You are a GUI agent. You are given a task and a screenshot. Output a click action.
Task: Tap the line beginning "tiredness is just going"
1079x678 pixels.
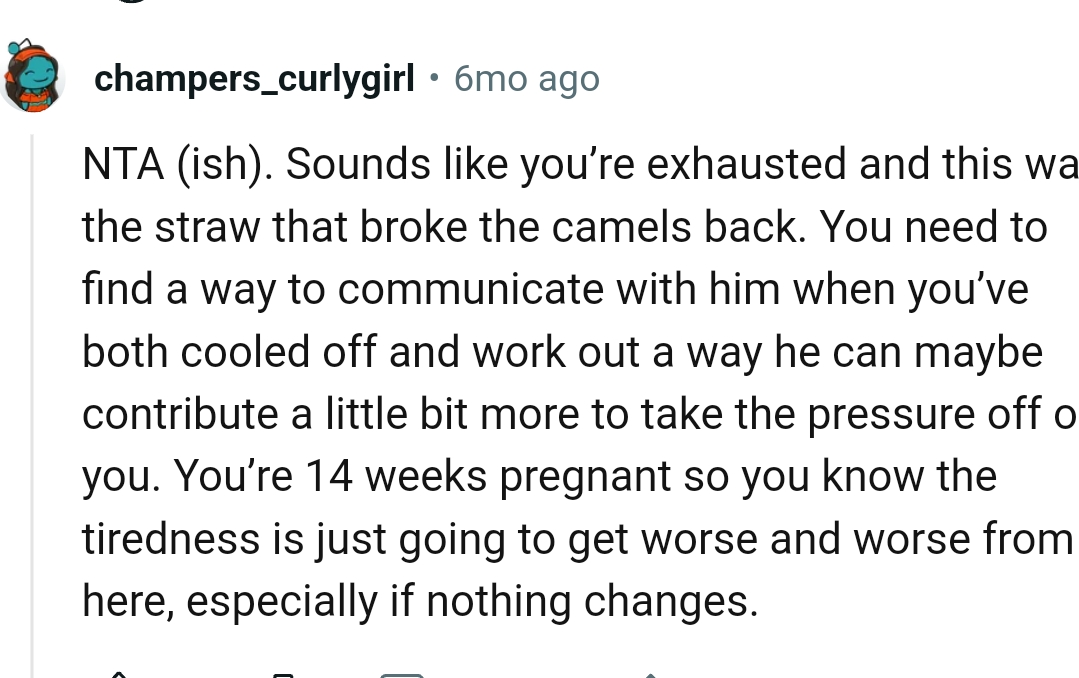(x=577, y=539)
